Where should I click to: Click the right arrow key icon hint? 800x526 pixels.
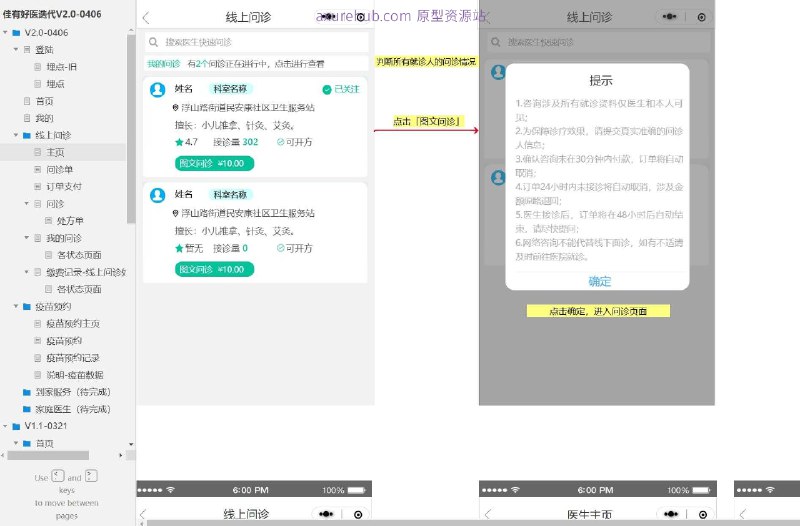[x=91, y=476]
